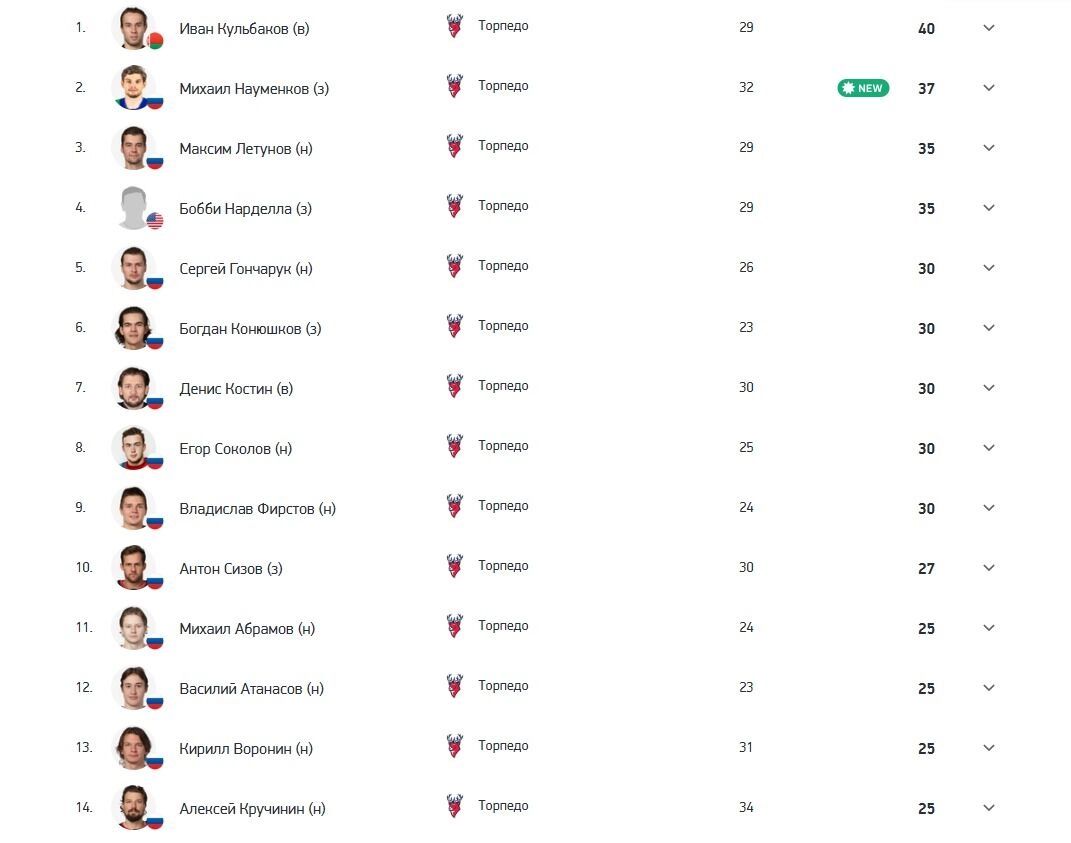The height and width of the screenshot is (843, 1071).
Task: Click Torpedo logo in Alexey Kruchinin's row
Action: point(454,807)
